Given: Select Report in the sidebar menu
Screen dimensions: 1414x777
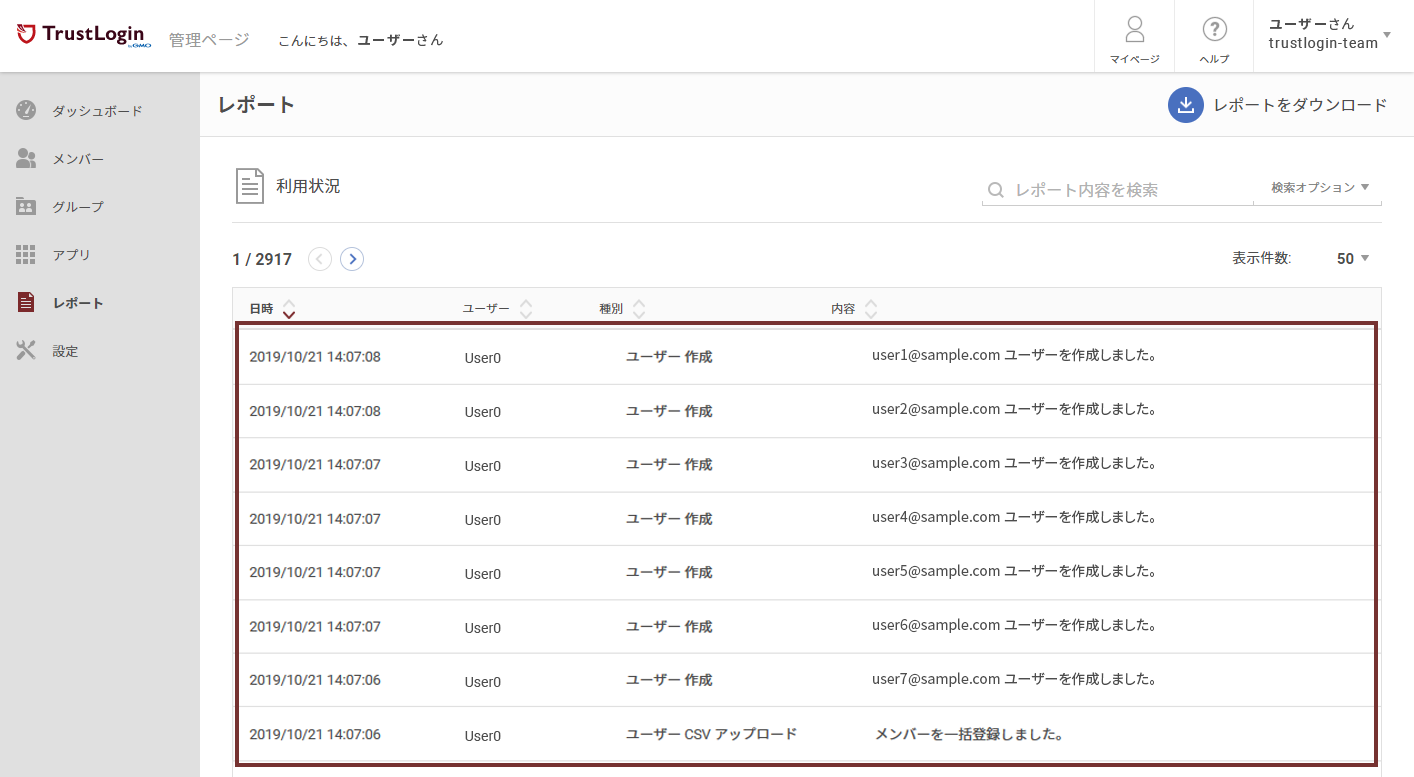Looking at the screenshot, I should [x=77, y=303].
